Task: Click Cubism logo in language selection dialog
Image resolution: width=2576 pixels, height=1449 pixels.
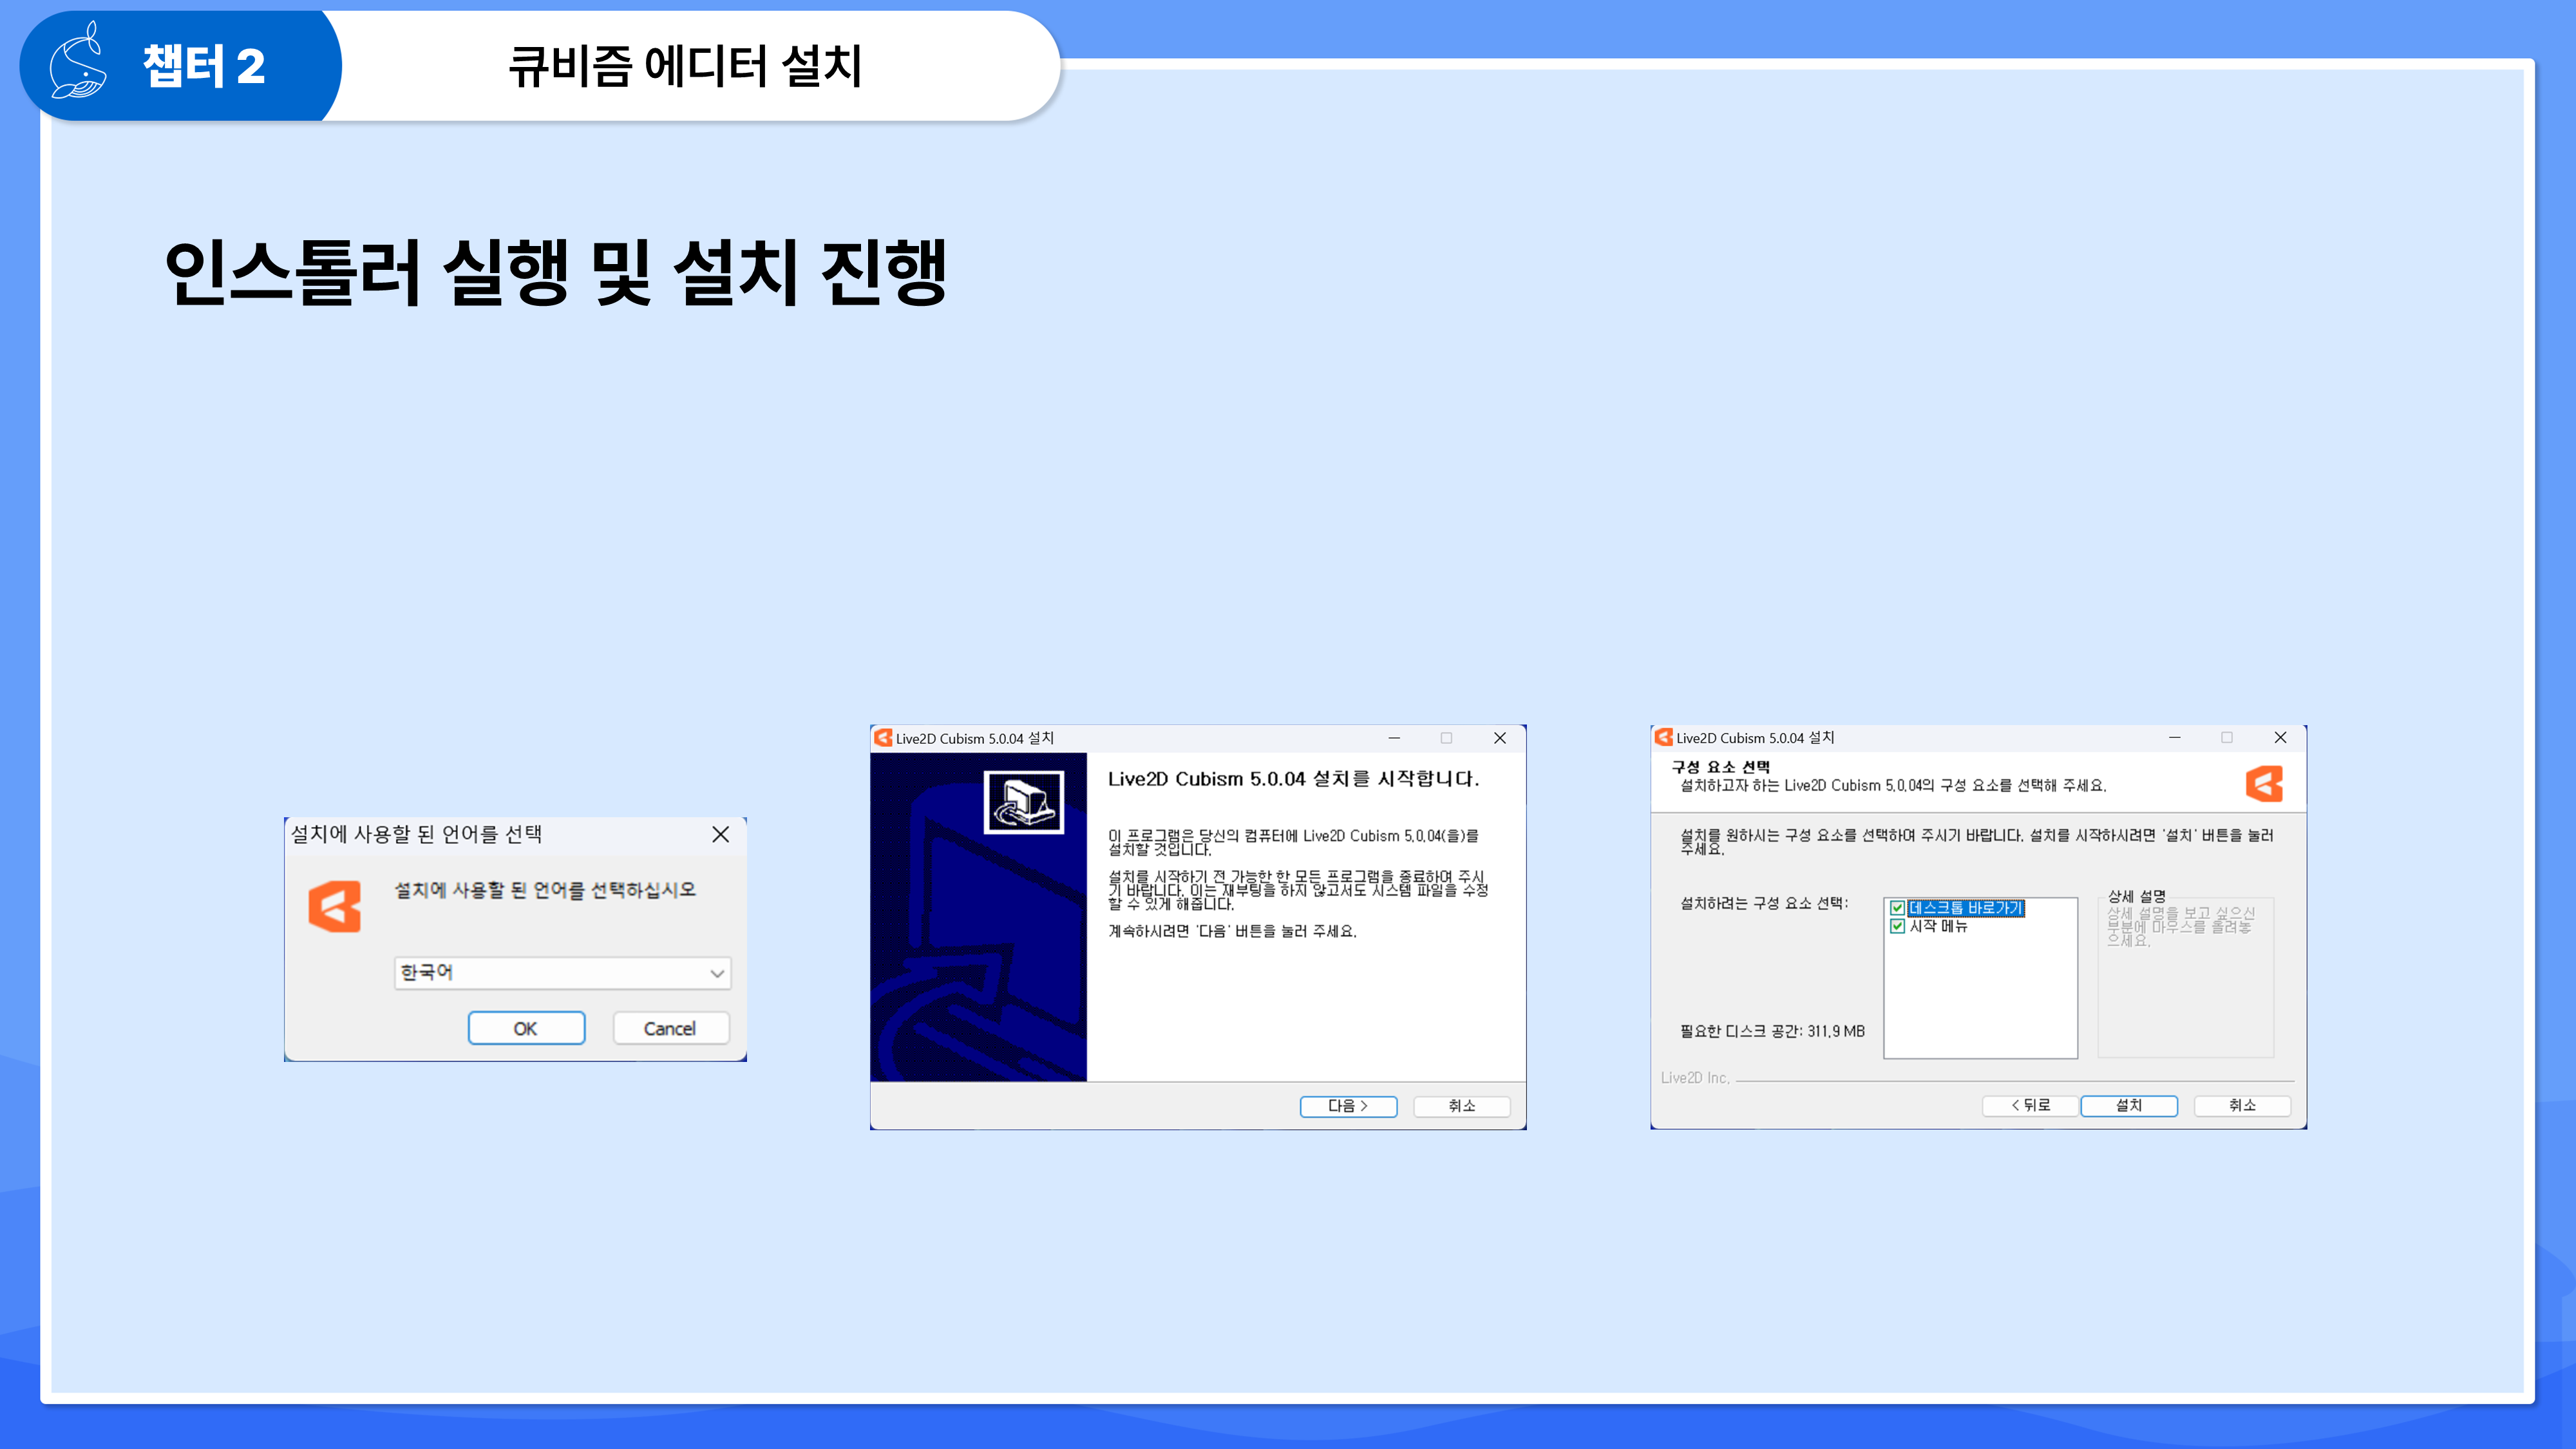Action: coord(334,906)
